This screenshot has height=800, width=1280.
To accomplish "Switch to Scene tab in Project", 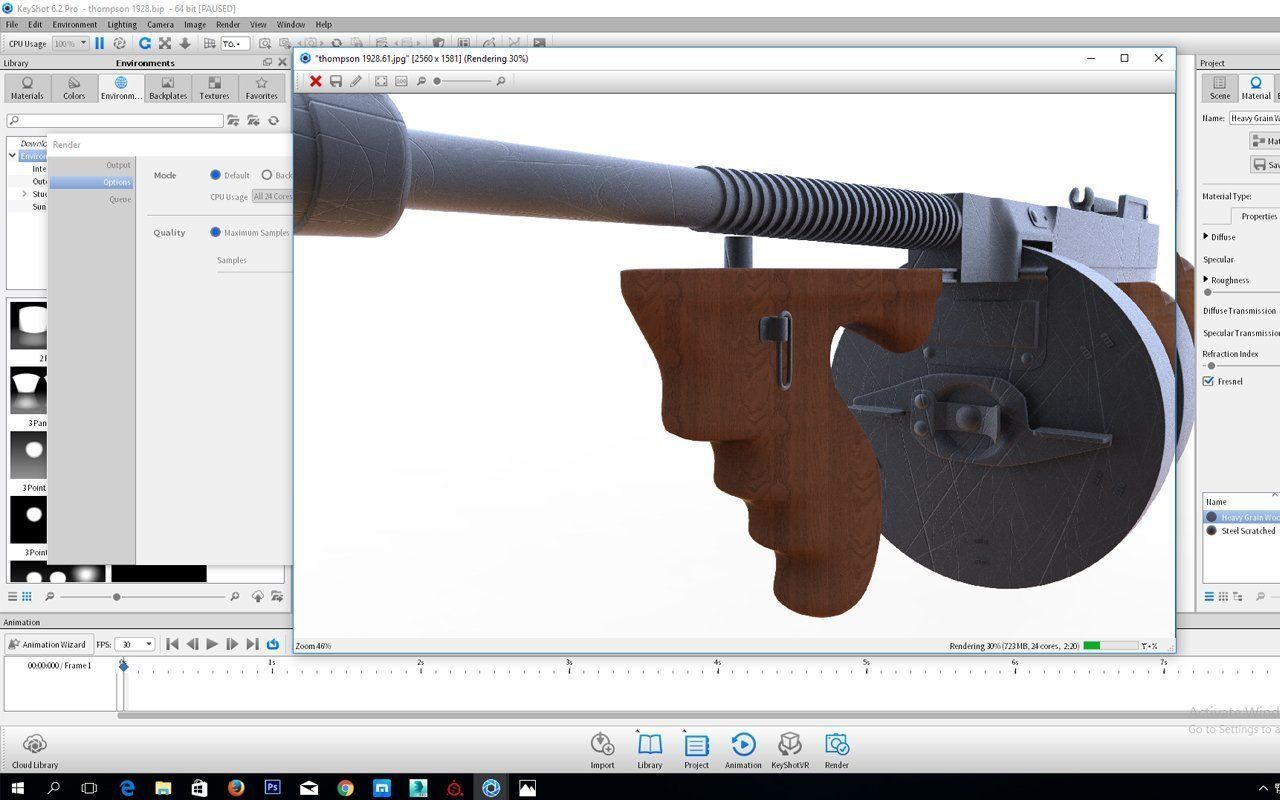I will click(x=1220, y=88).
